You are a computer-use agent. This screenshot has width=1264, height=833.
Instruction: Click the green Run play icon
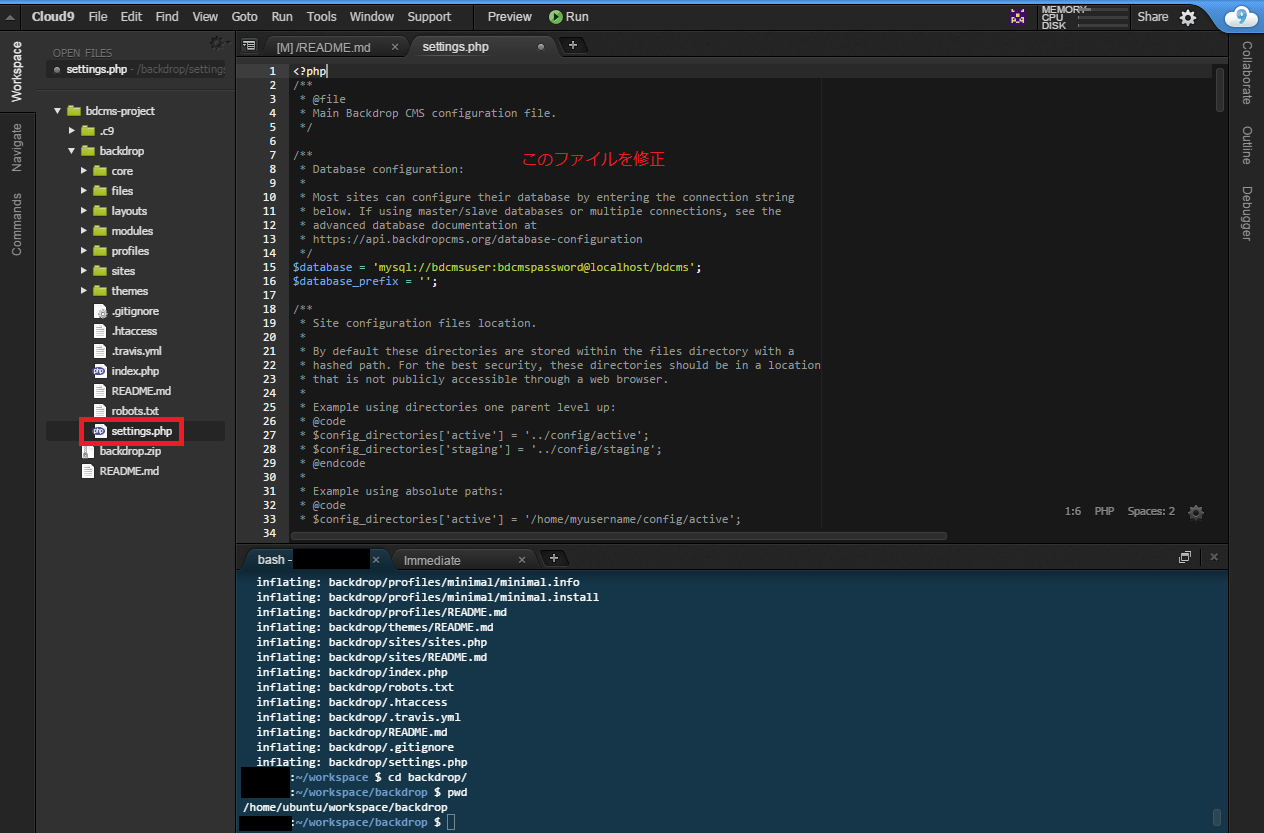[555, 17]
